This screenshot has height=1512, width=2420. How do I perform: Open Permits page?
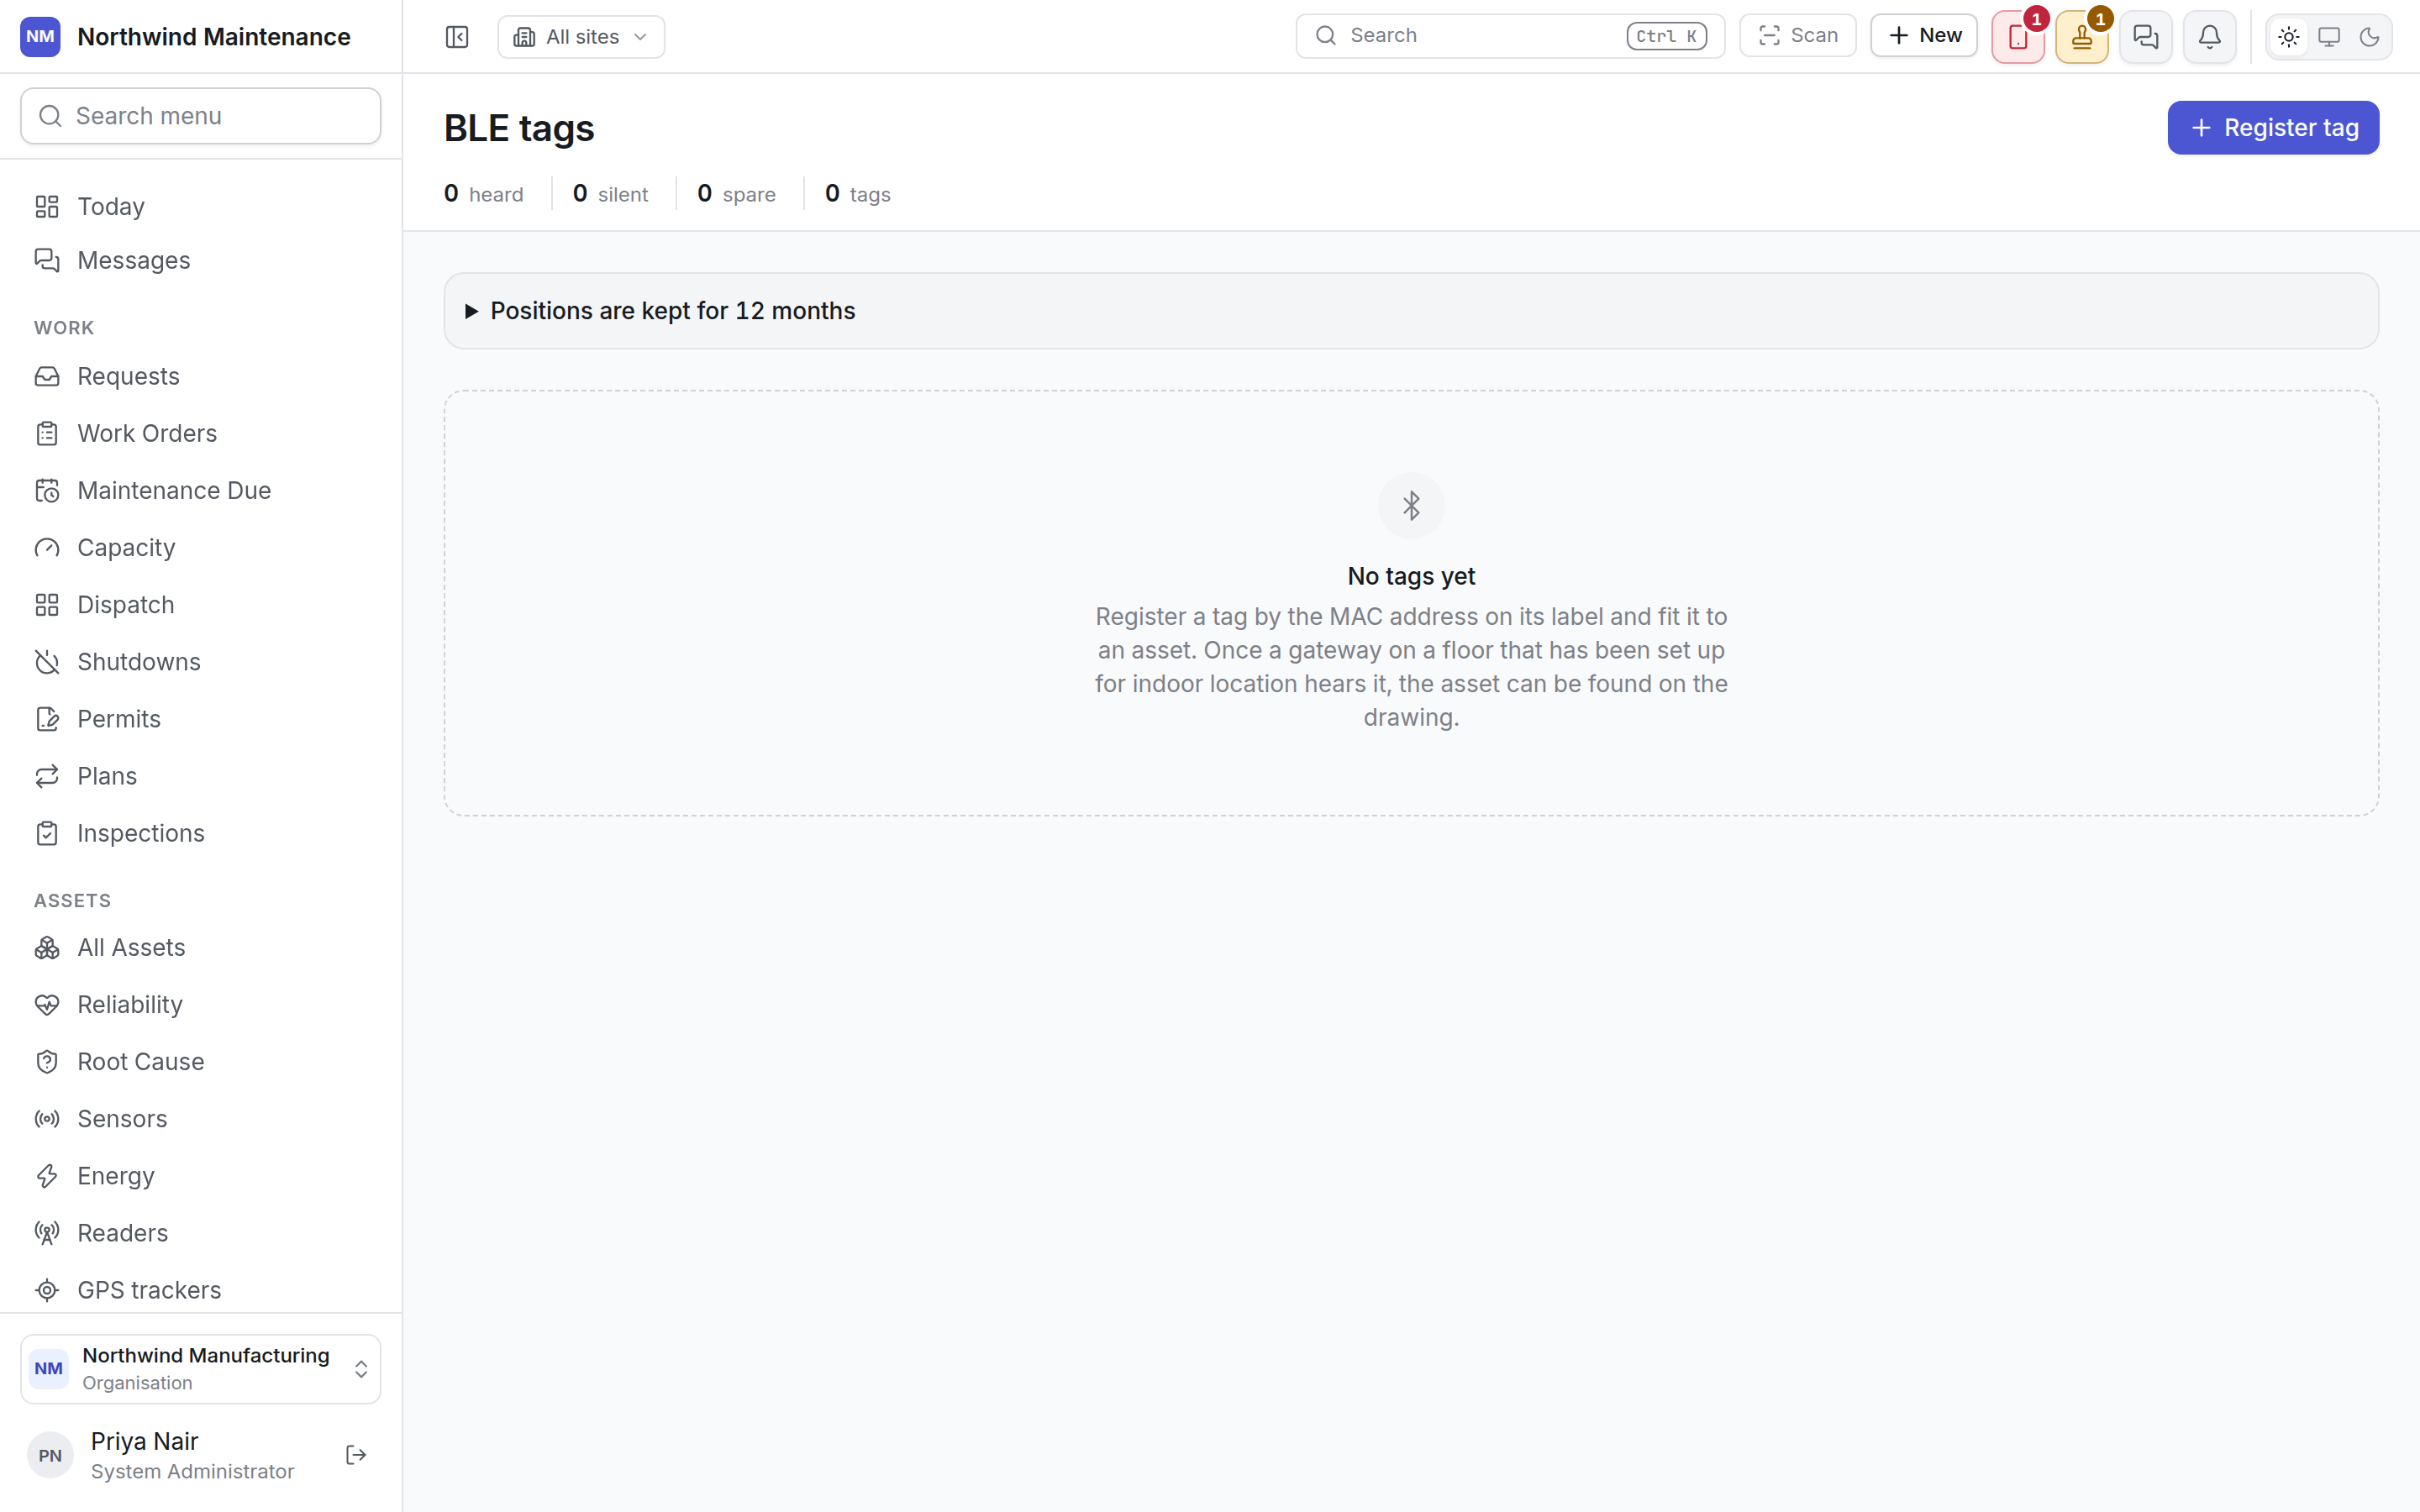pyautogui.click(x=201, y=719)
